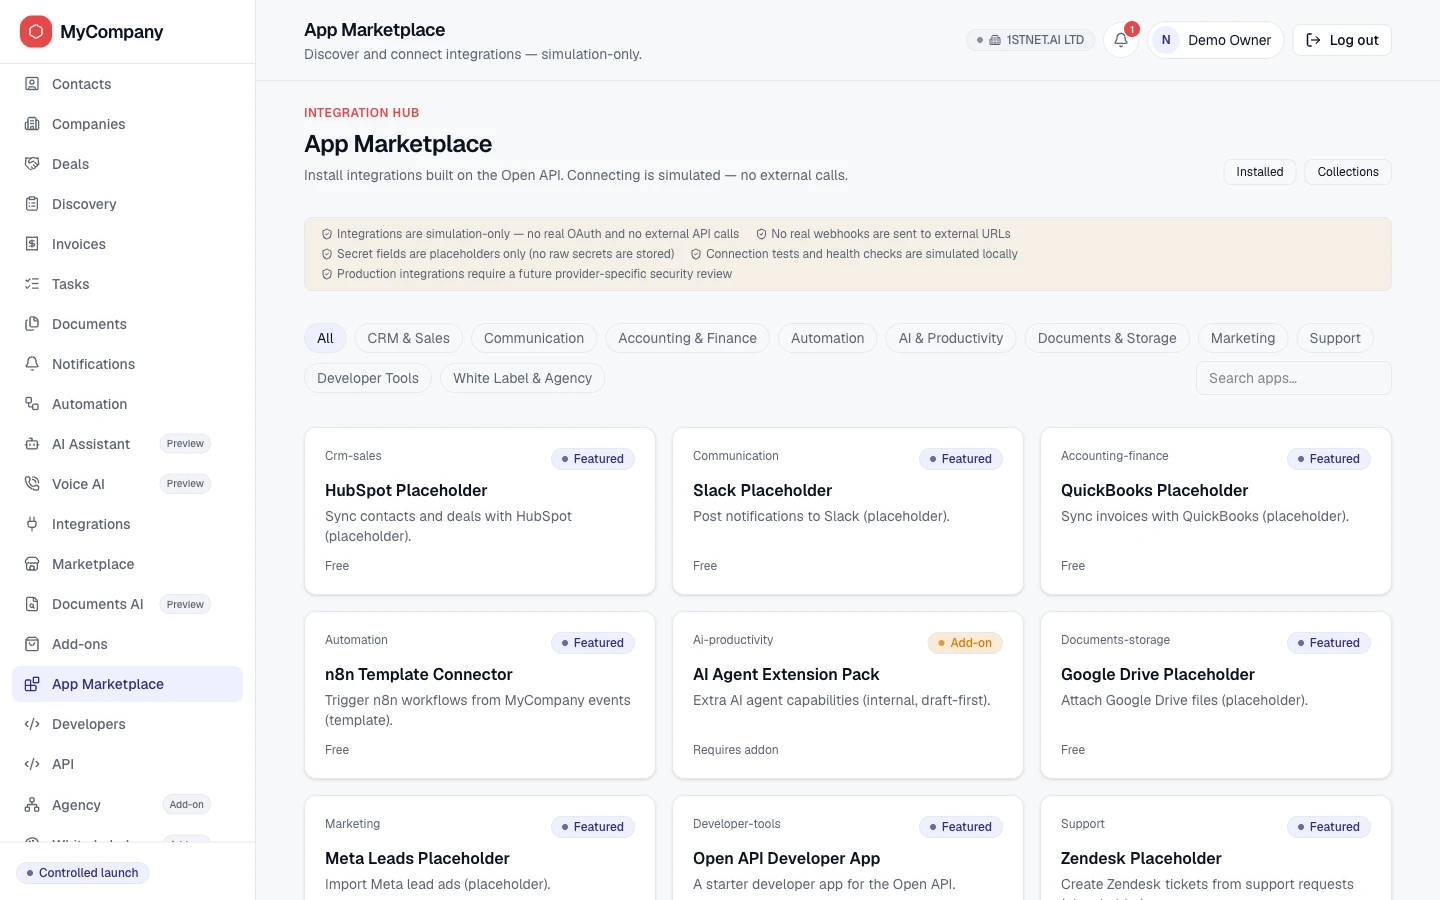Open the AI Agent Extension Pack card
Image resolution: width=1440 pixels, height=900 pixels.
click(x=848, y=695)
